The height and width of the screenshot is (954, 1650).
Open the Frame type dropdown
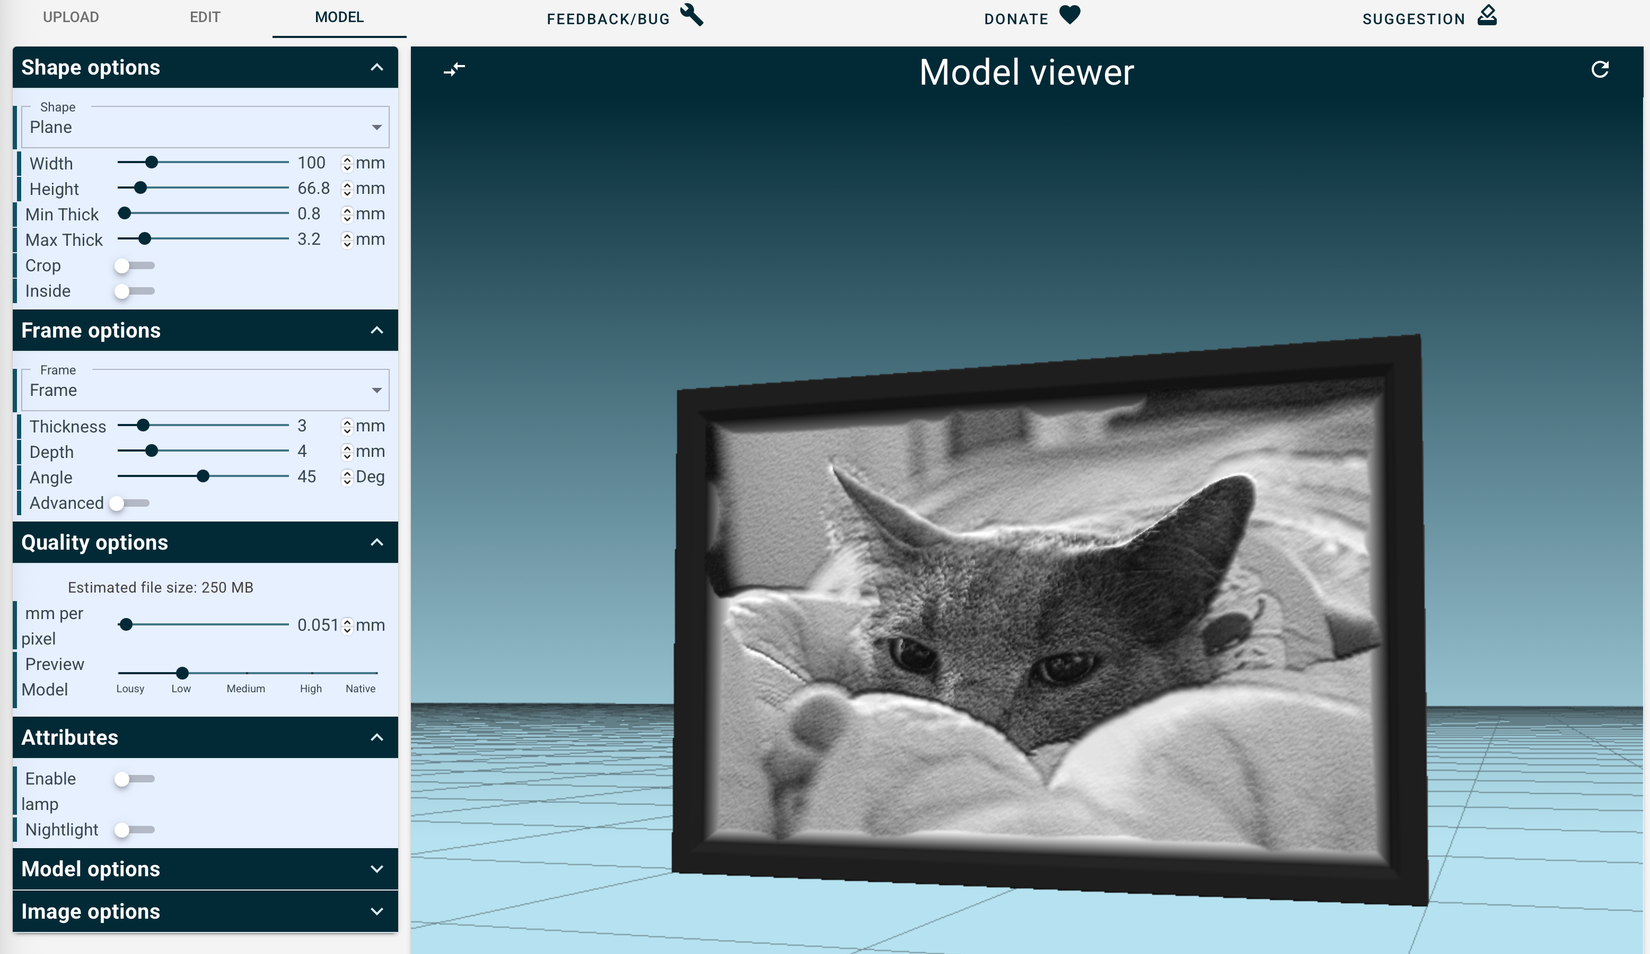[205, 390]
